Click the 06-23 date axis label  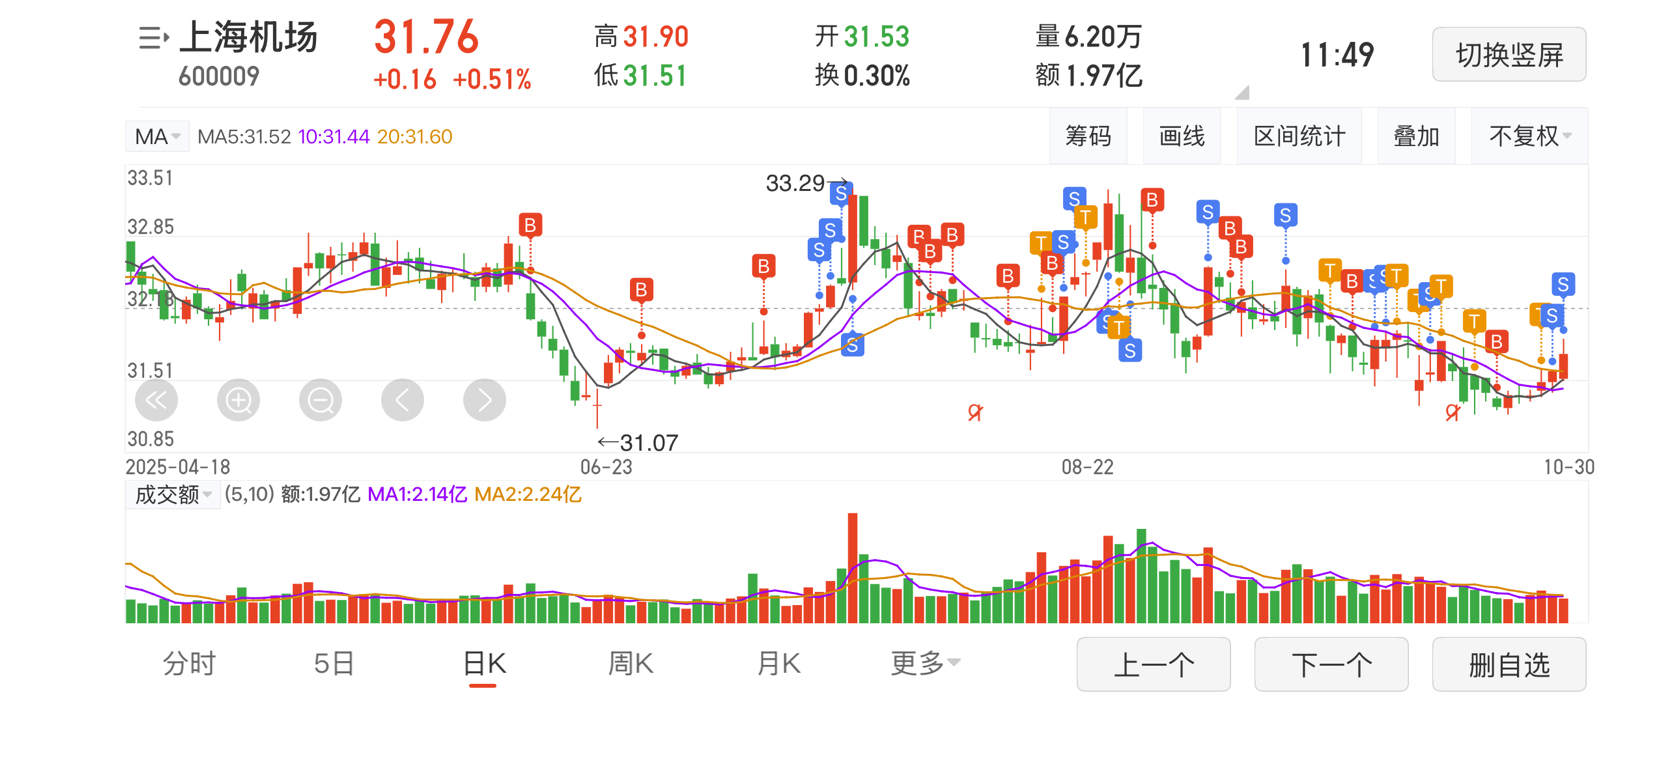tap(606, 467)
